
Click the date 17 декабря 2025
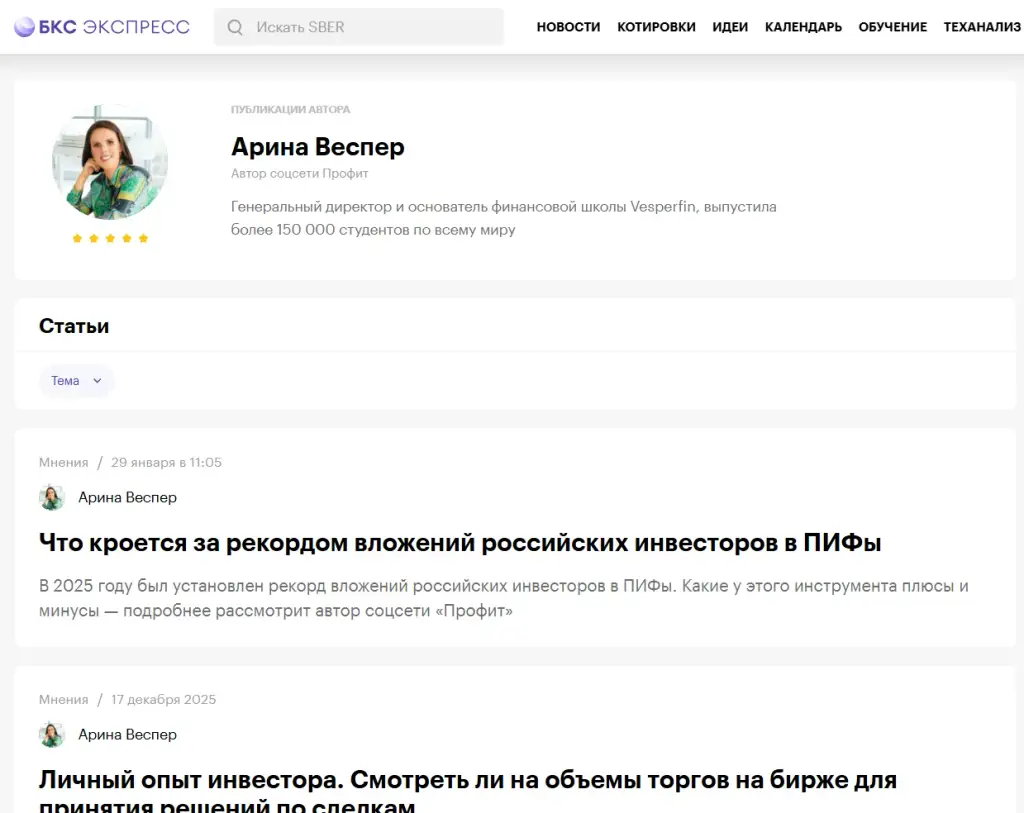163,699
